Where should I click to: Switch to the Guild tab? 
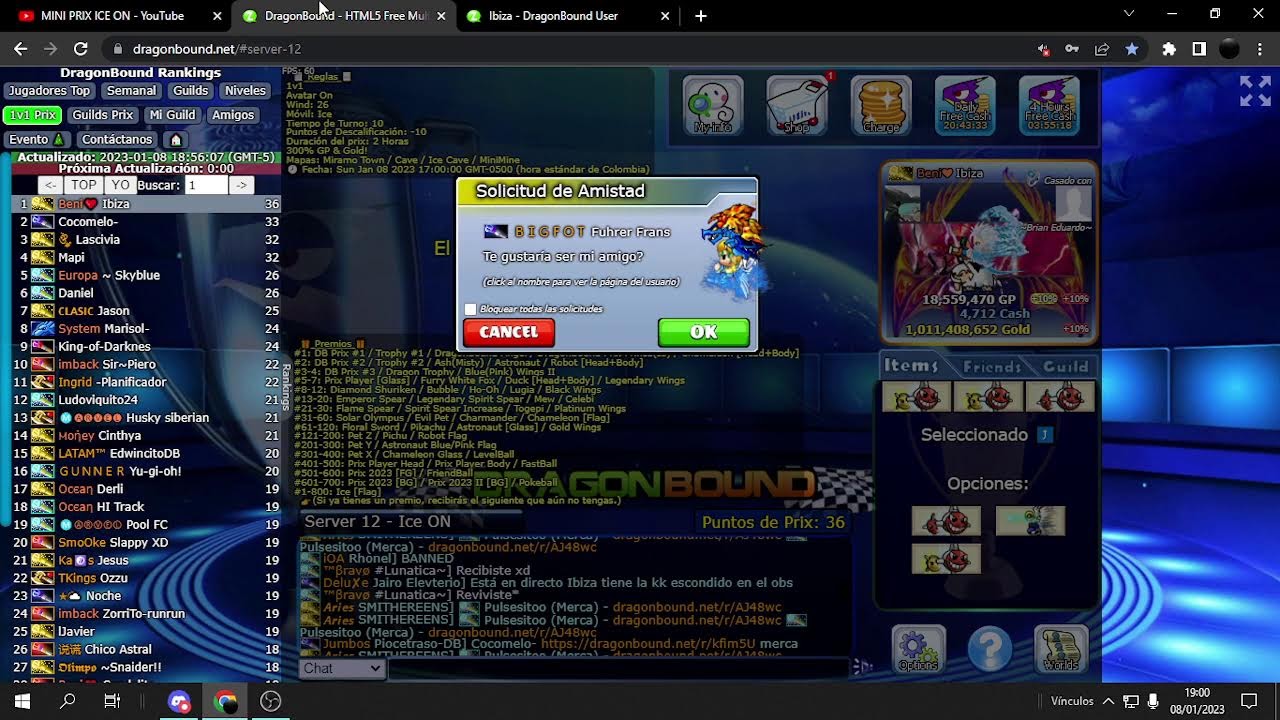pos(1066,366)
